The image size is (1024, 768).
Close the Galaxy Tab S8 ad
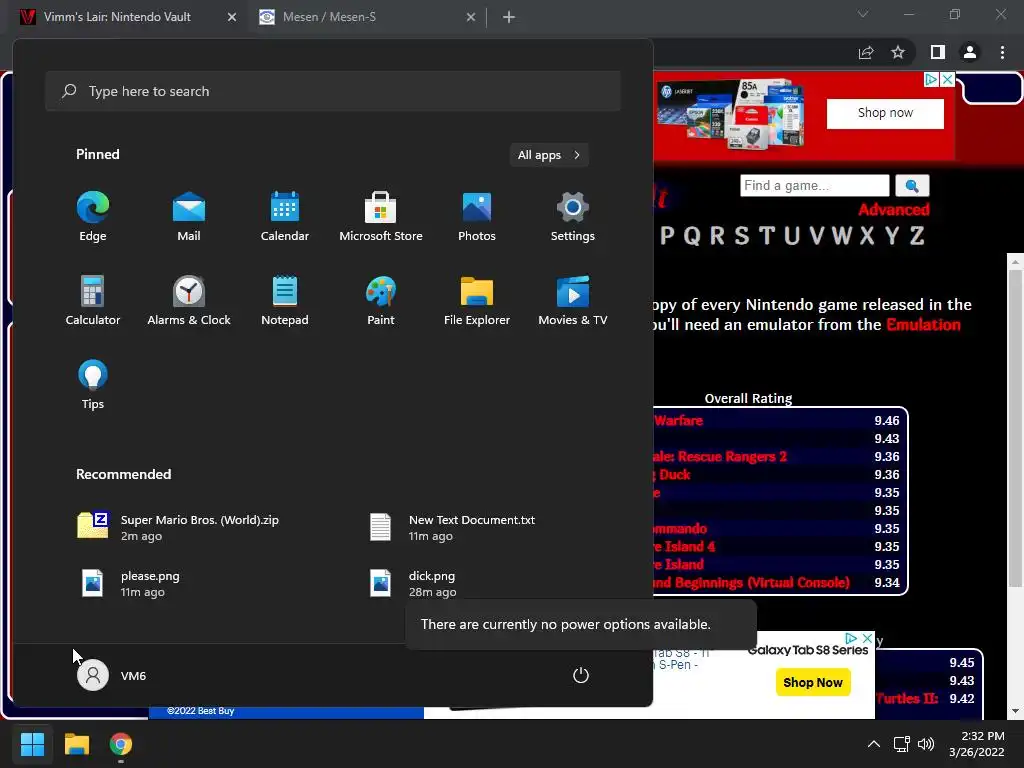[867, 638]
